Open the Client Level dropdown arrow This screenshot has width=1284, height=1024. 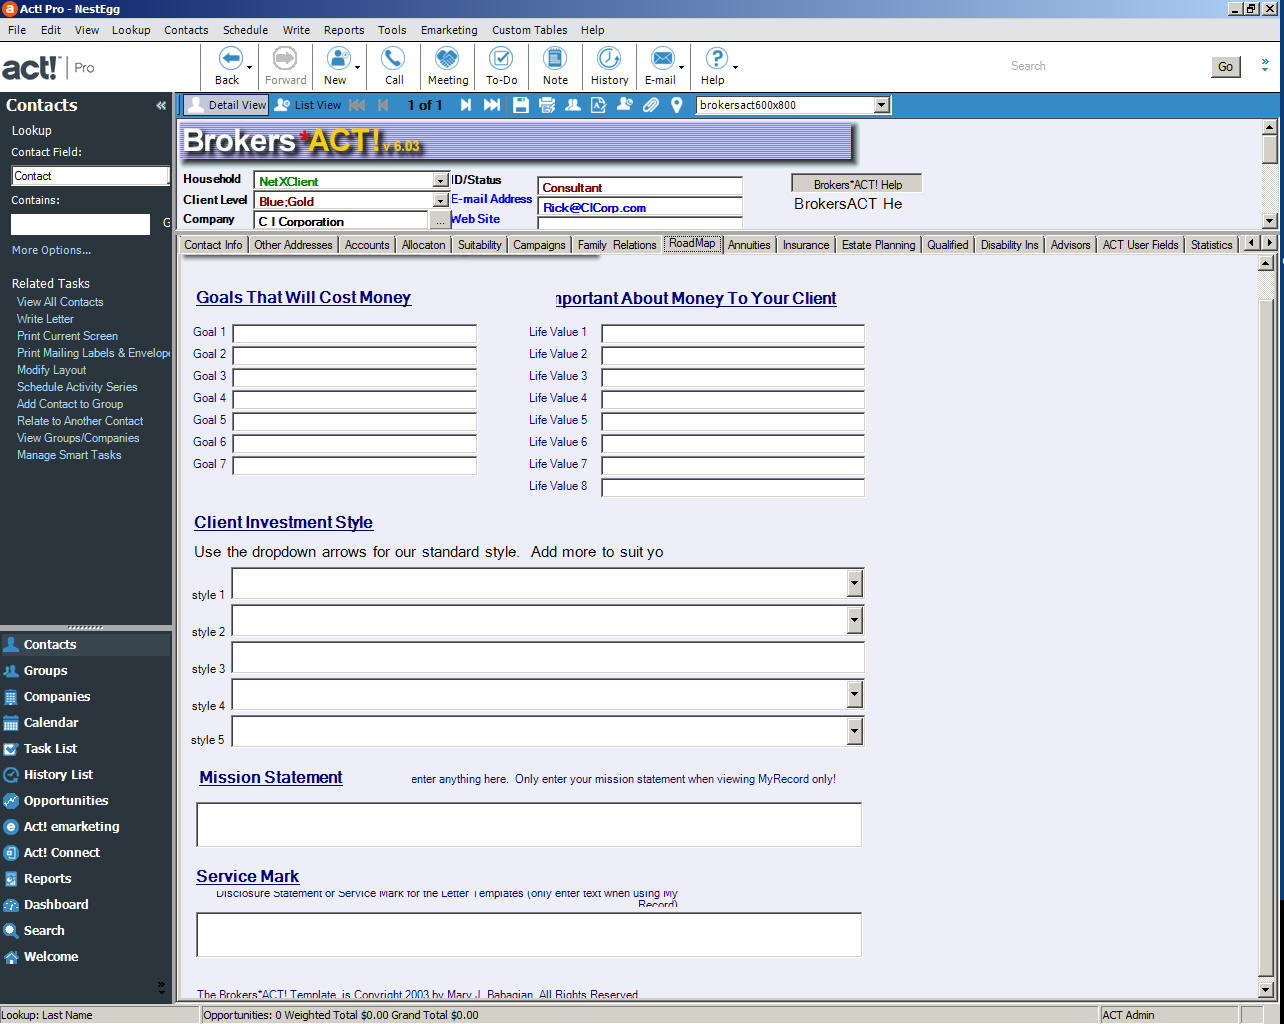pyautogui.click(x=441, y=201)
